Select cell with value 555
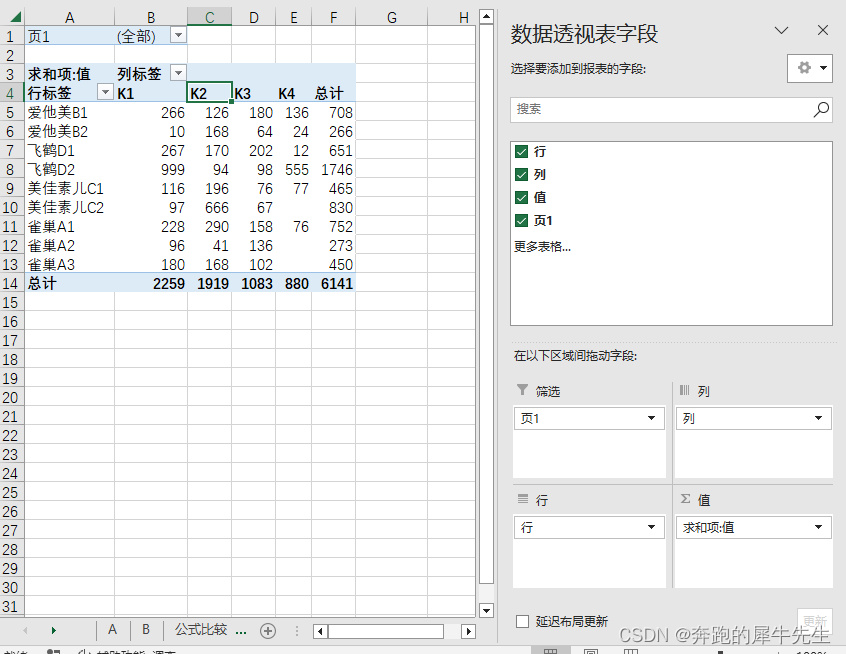The width and height of the screenshot is (846, 654). tap(294, 169)
